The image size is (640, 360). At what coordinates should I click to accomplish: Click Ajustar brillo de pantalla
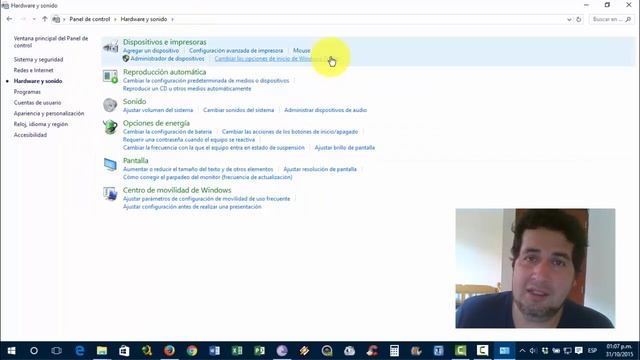pos(345,148)
